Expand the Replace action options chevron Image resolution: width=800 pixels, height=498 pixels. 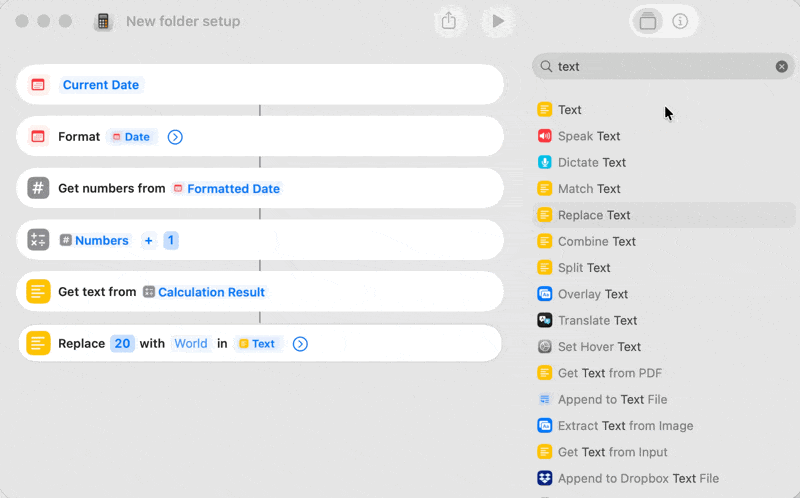300,344
